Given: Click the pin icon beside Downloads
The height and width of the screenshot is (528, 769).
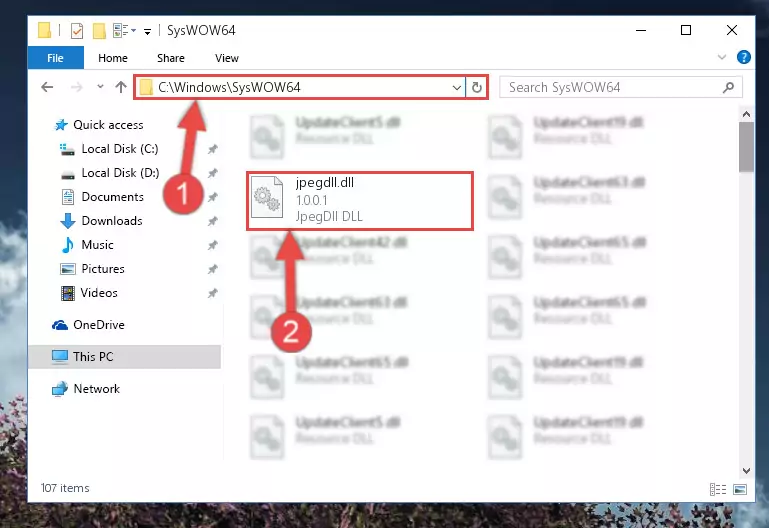Looking at the screenshot, I should 212,221.
